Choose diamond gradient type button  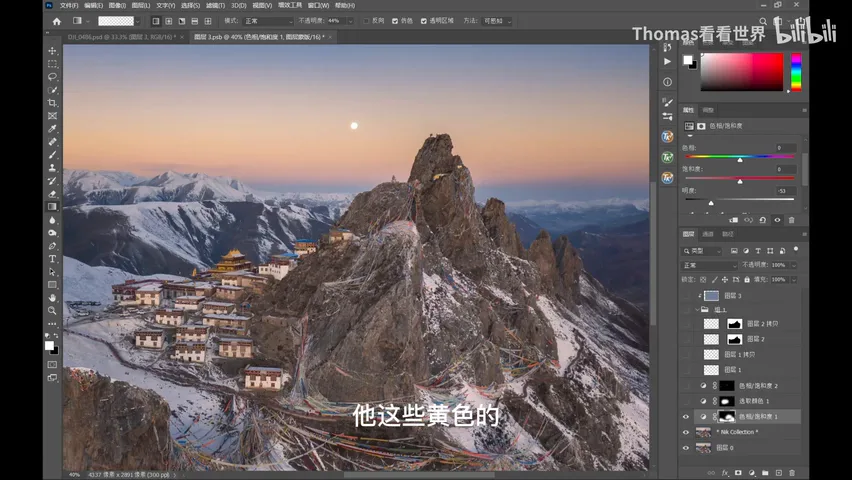pos(208,21)
